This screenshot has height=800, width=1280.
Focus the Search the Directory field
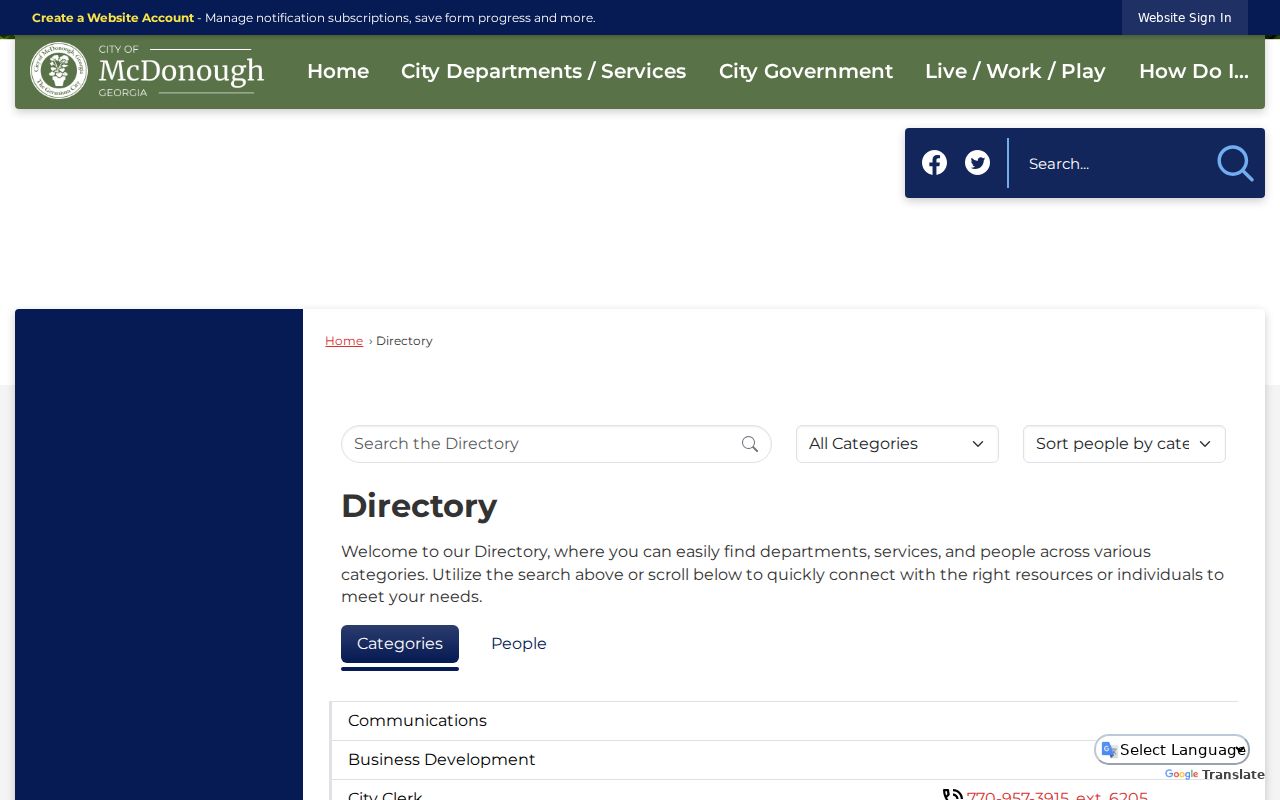pyautogui.click(x=556, y=444)
